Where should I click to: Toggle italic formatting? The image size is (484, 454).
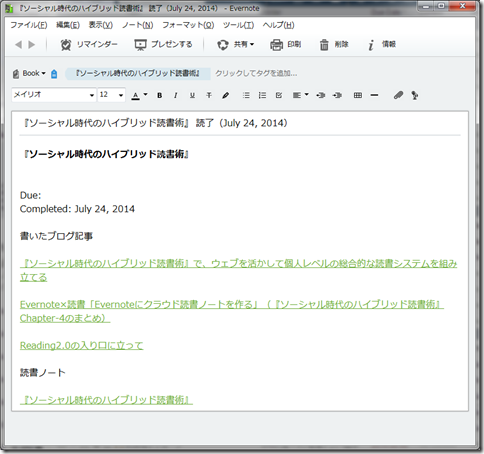point(176,96)
